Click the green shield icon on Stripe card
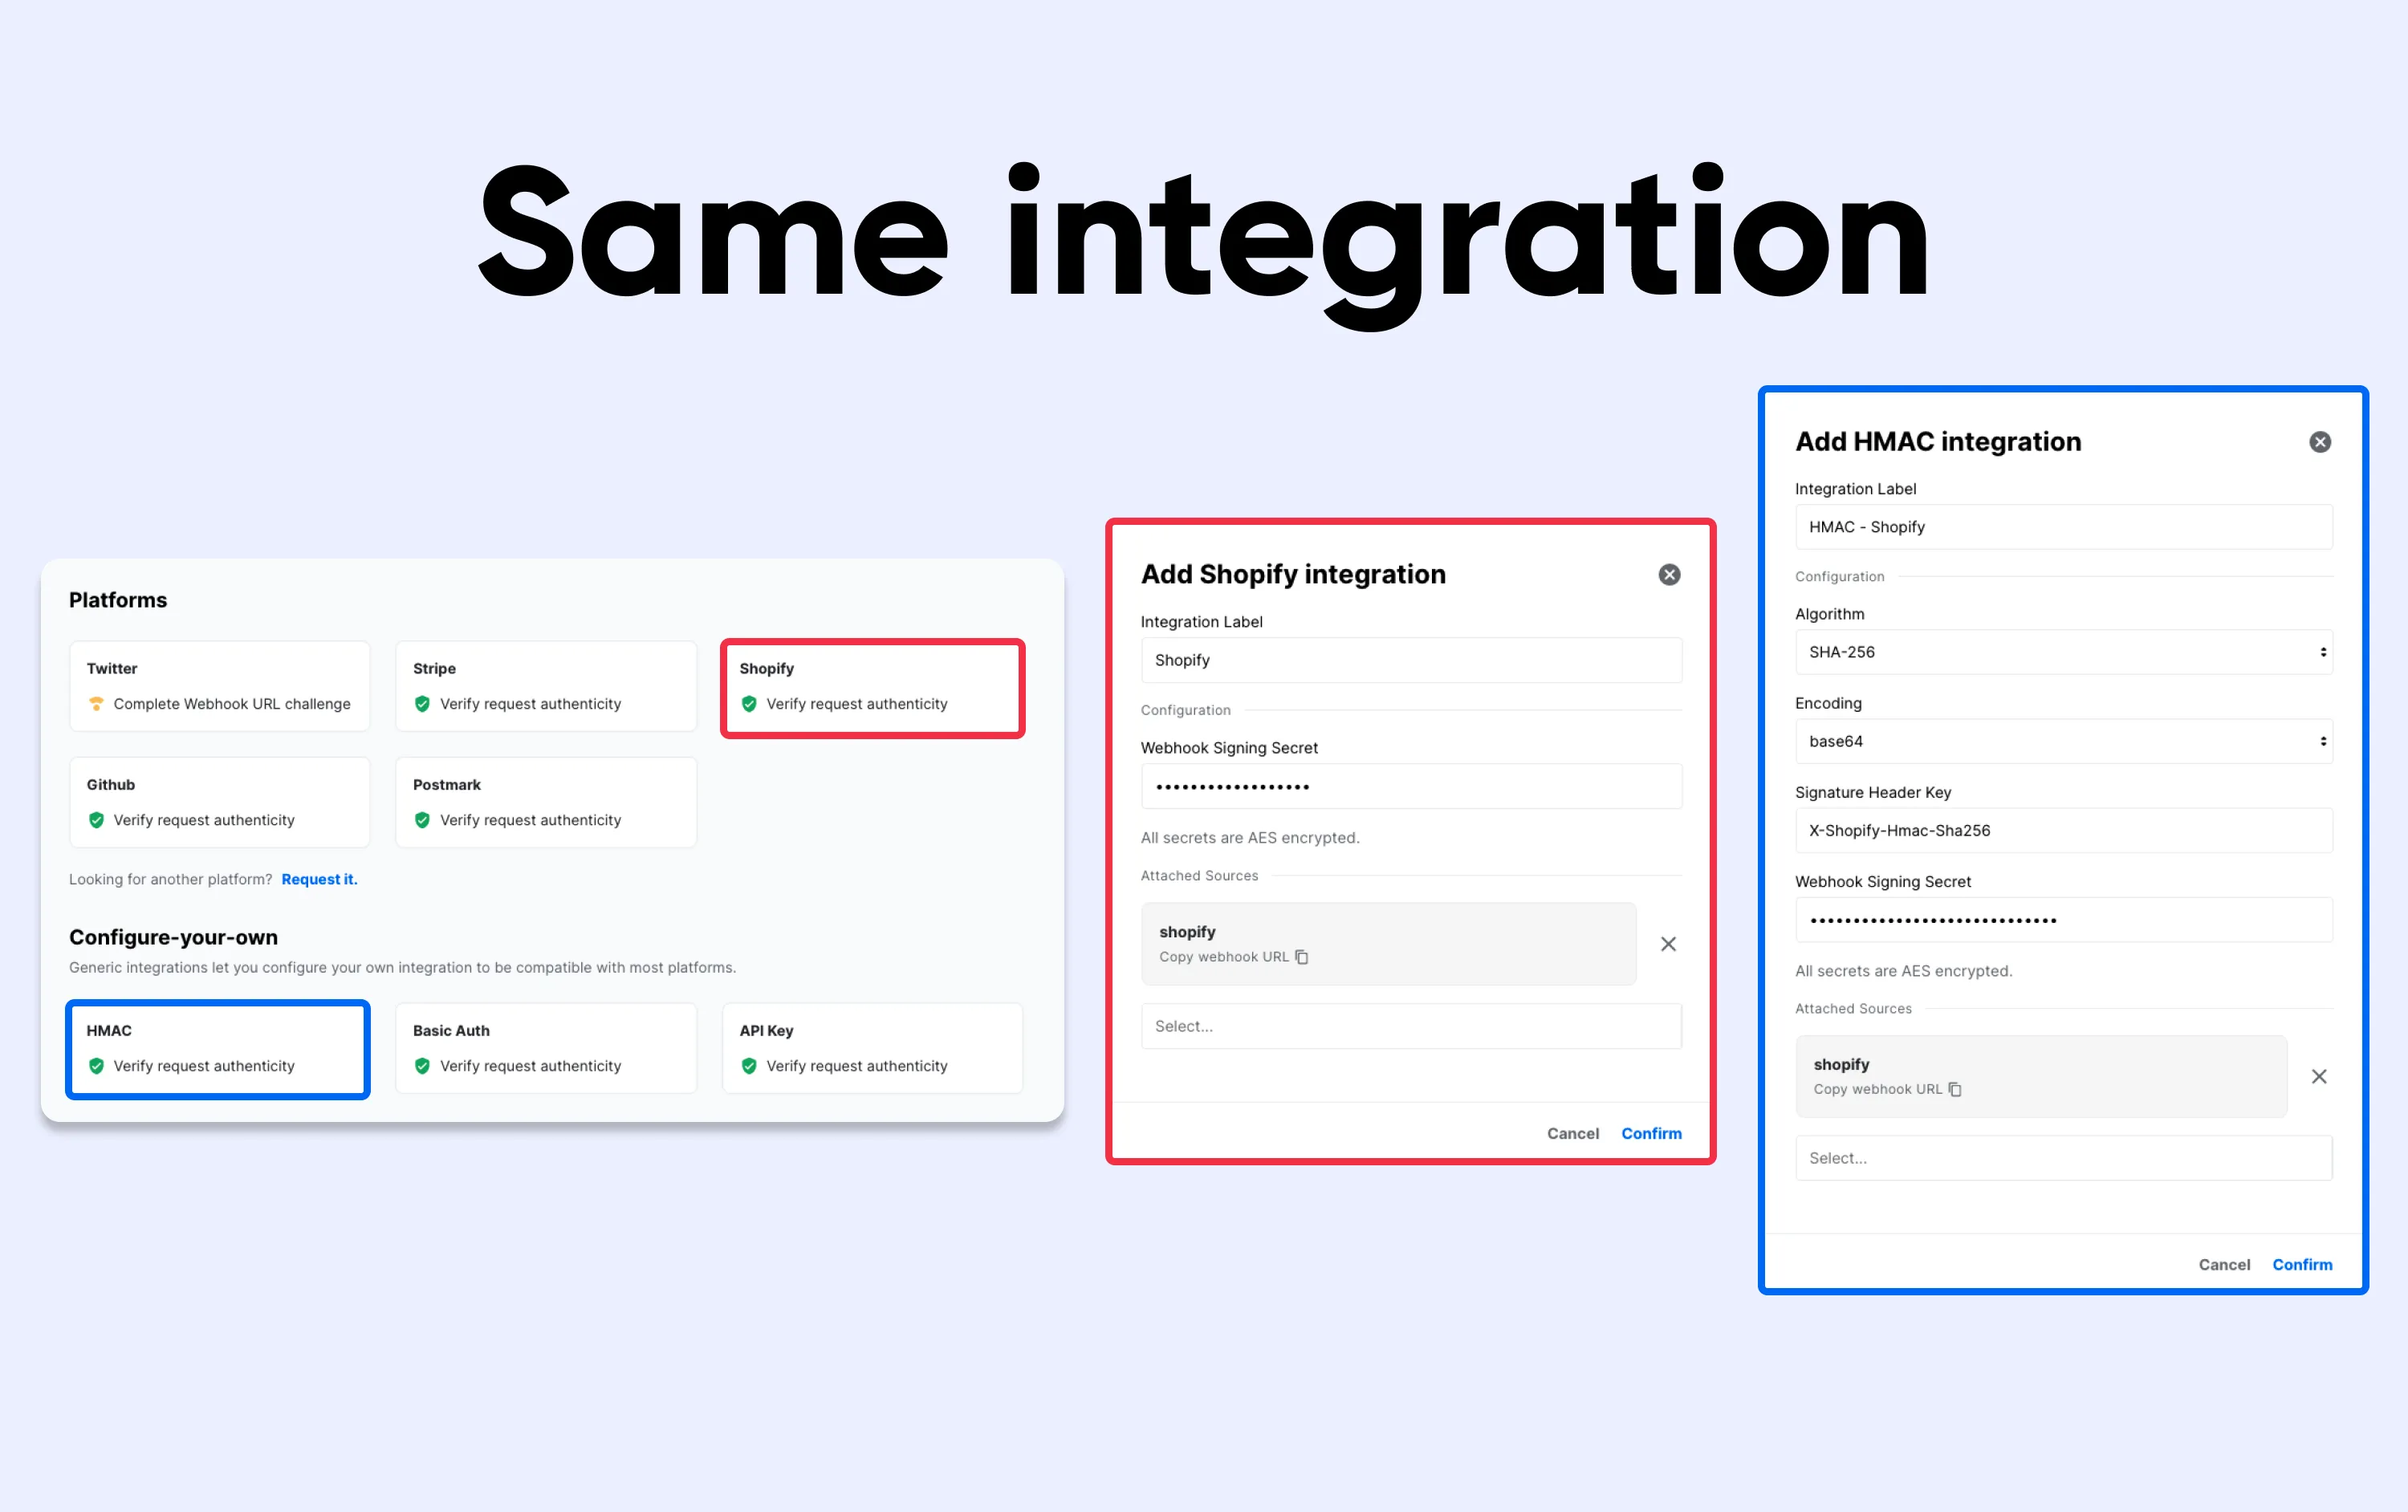This screenshot has height=1512, width=2408. pyautogui.click(x=422, y=704)
